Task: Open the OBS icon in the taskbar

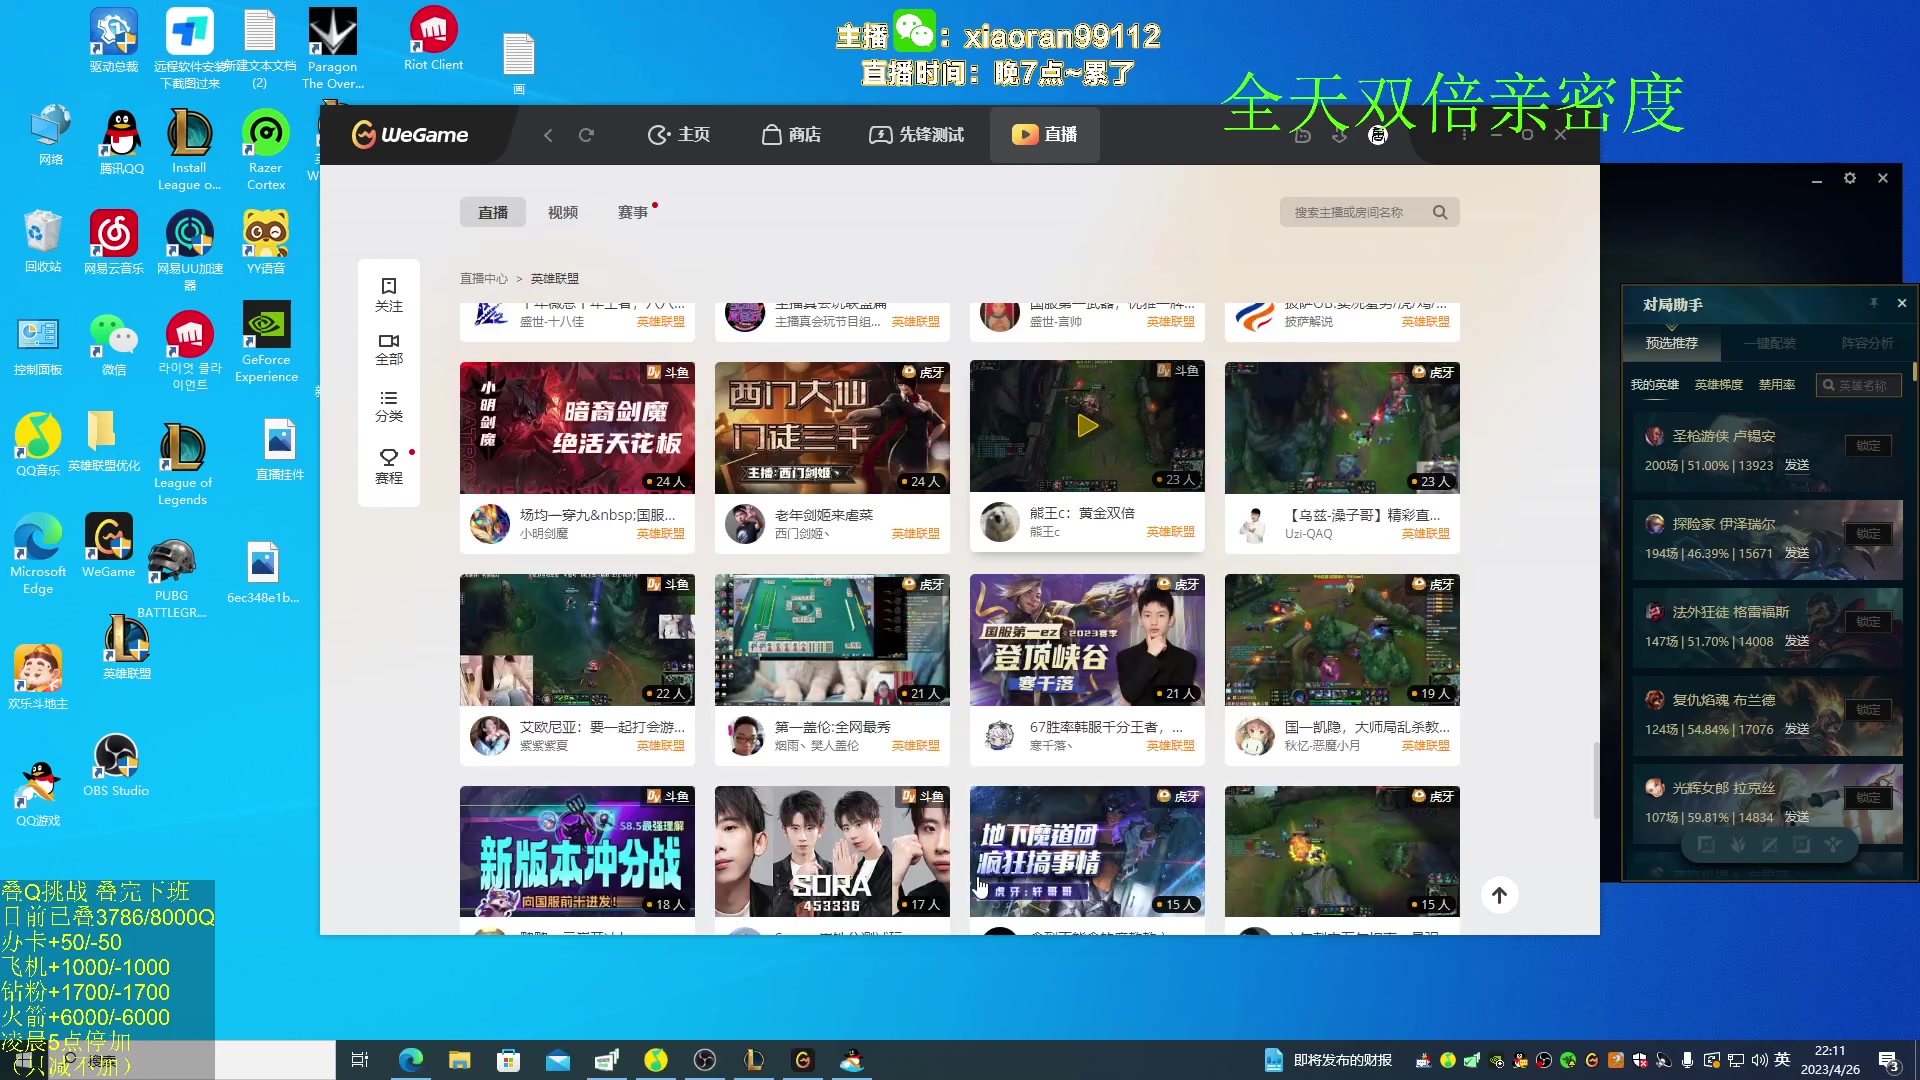Action: click(705, 1060)
